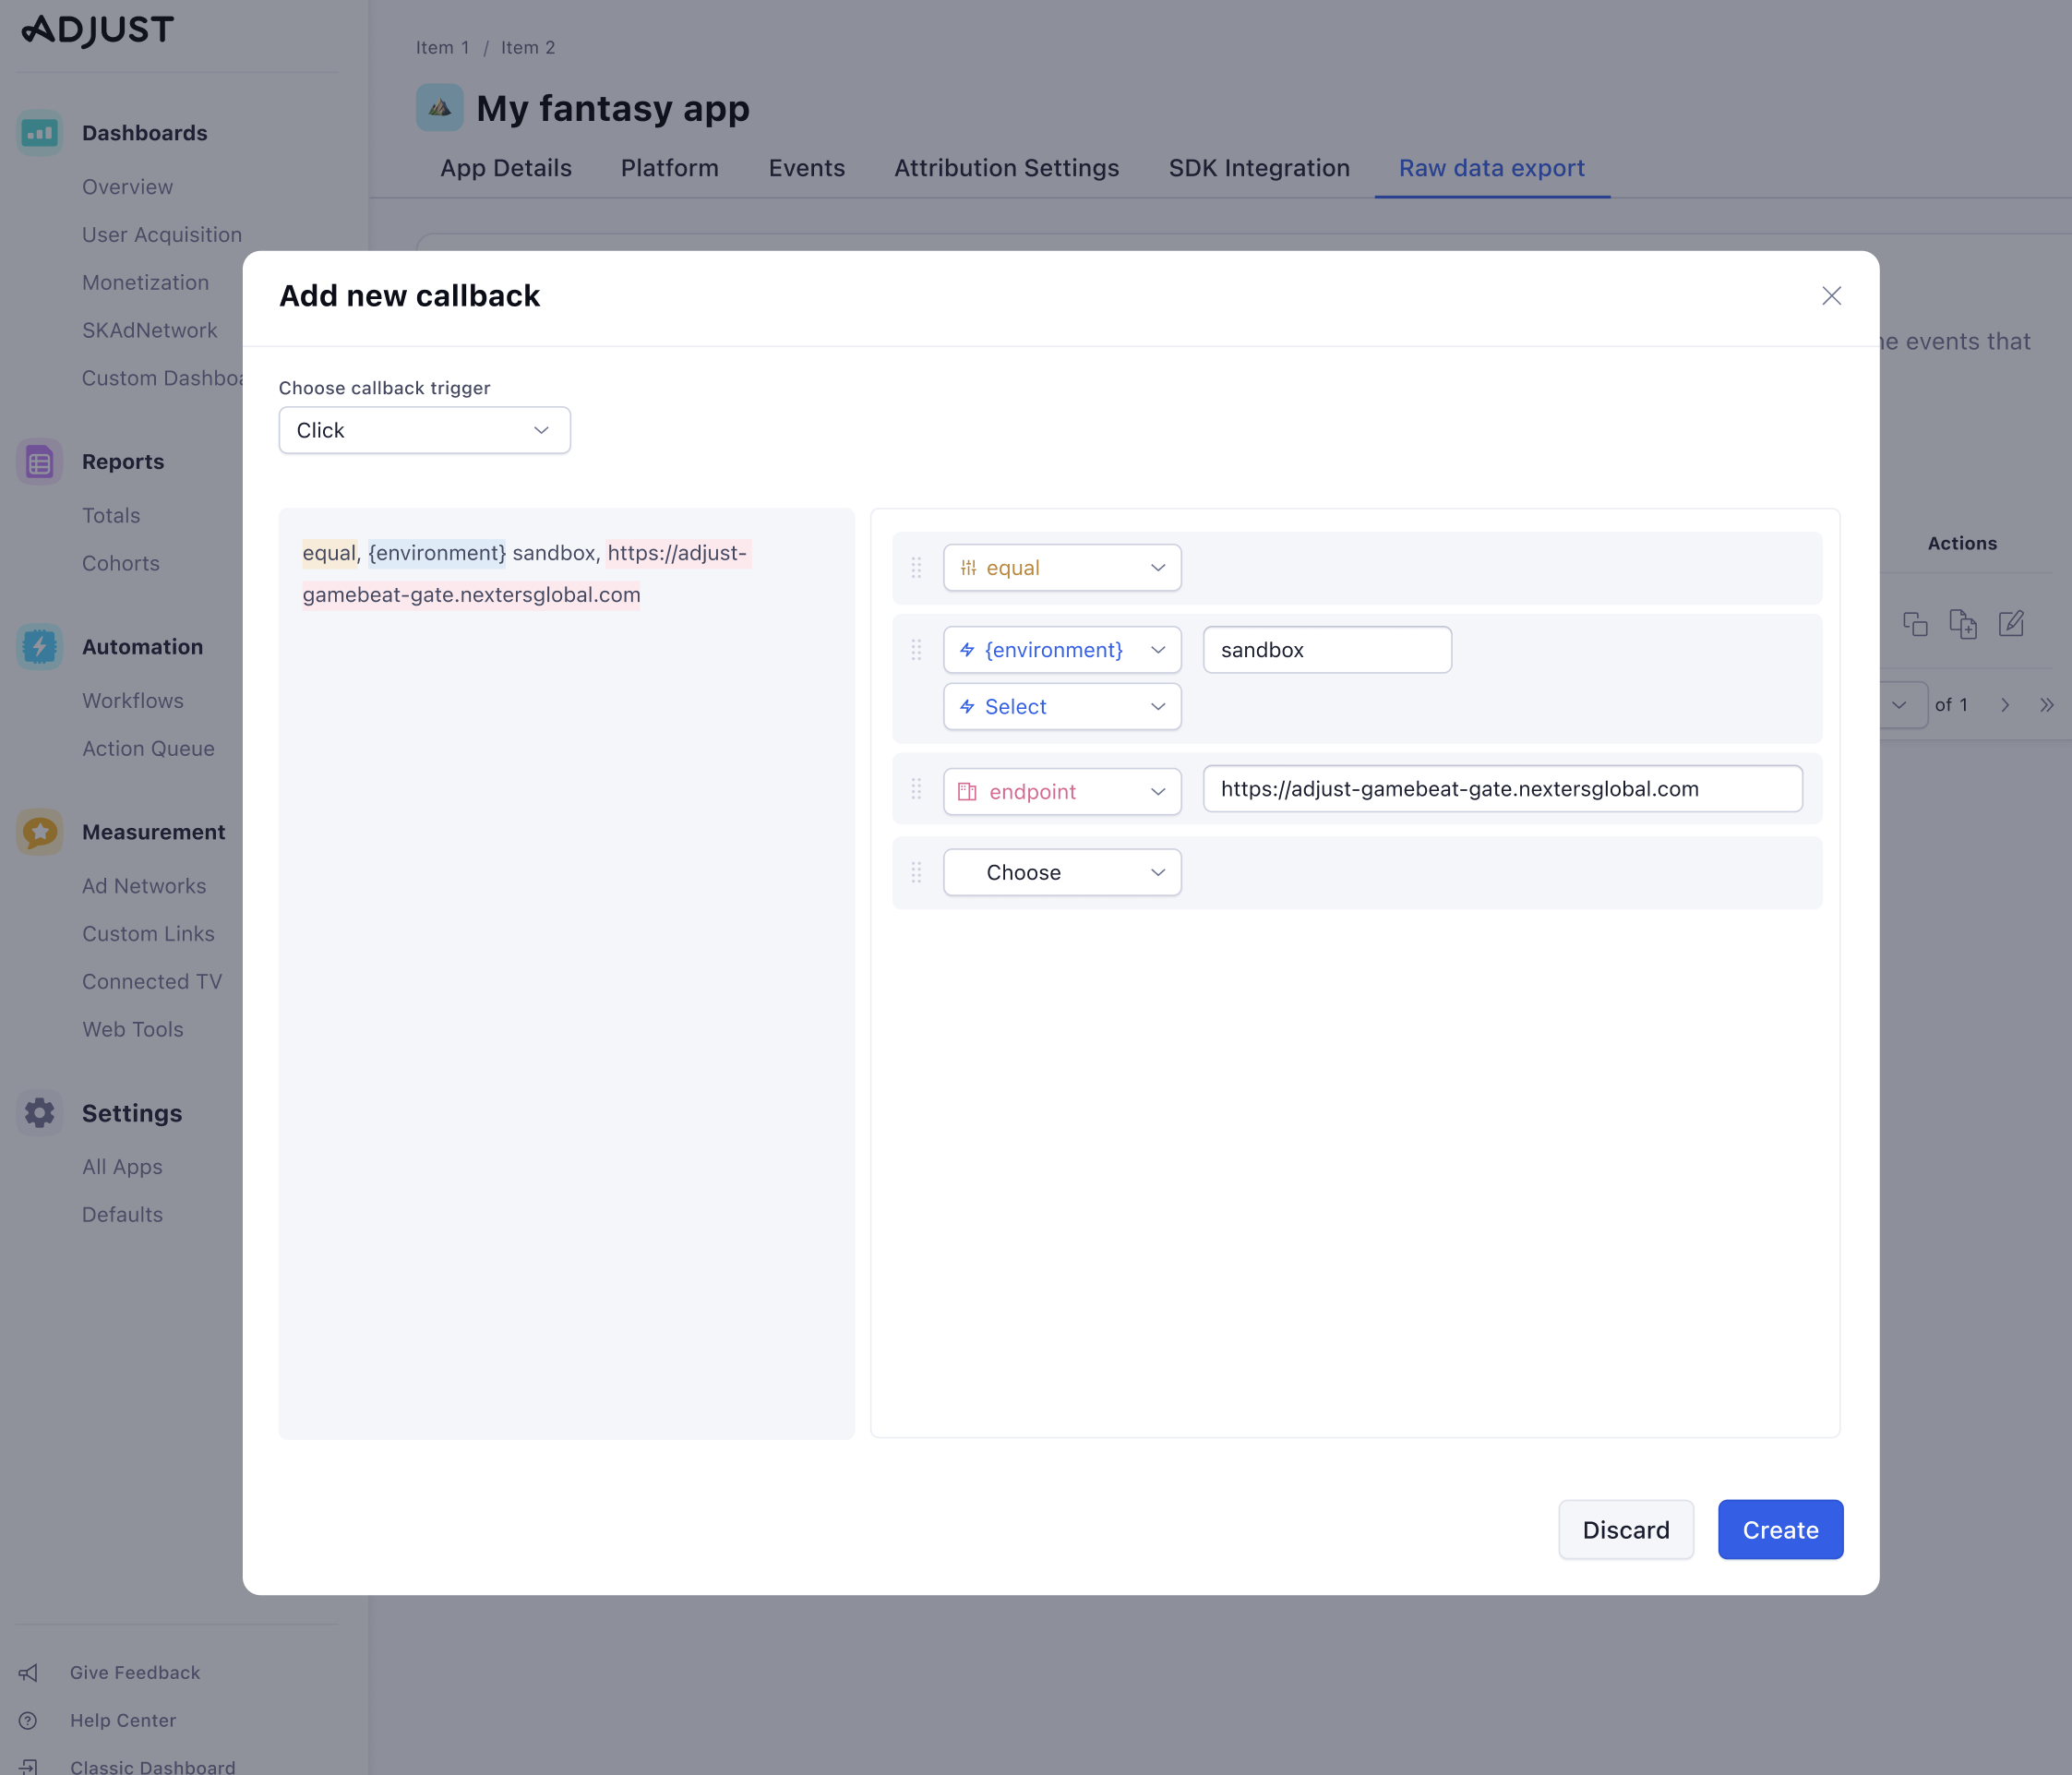Open the SDK Integration tab
Viewport: 2072px width, 1775px height.
click(1259, 168)
